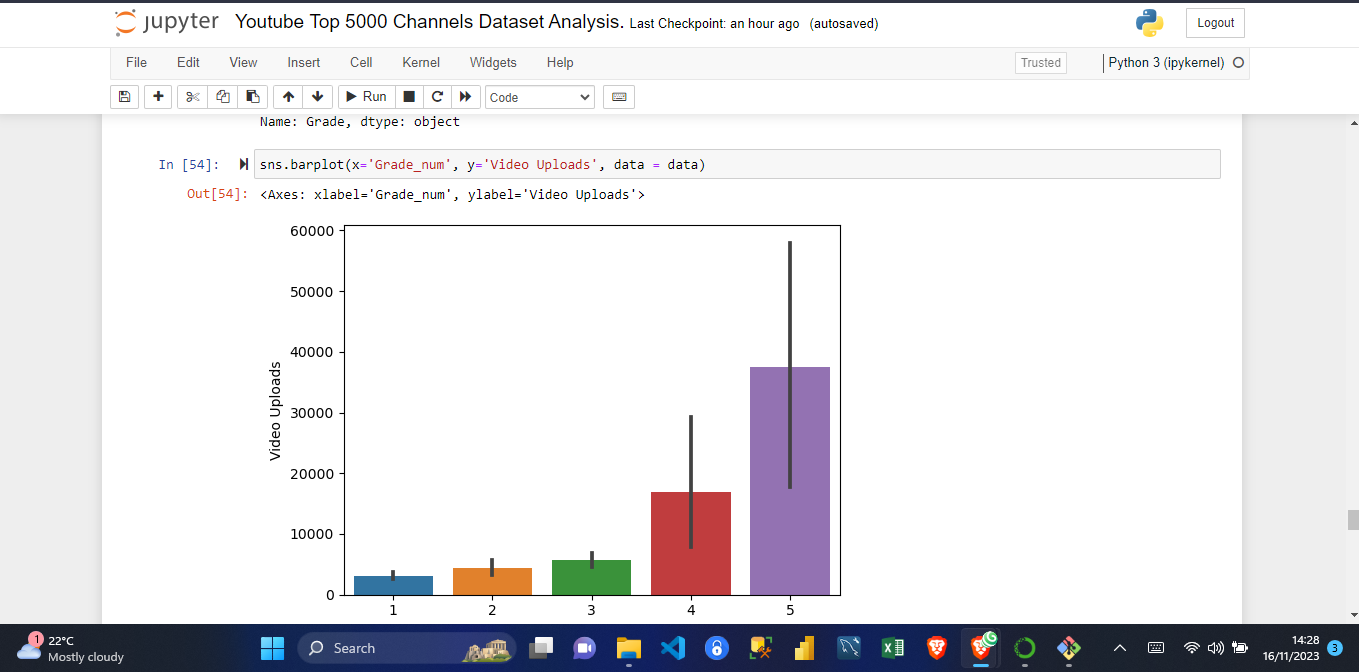Move the selected cell down
The image size is (1359, 672).
pyautogui.click(x=317, y=97)
